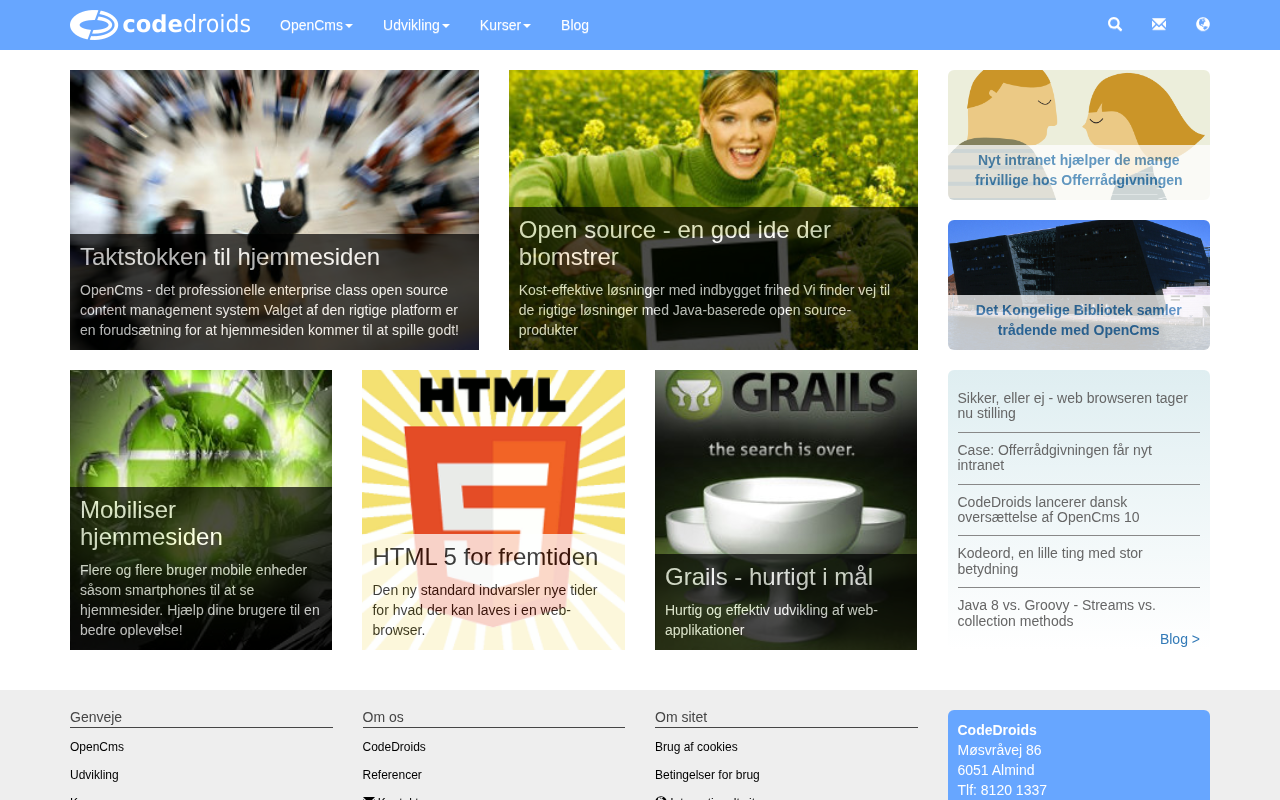This screenshot has height=800, width=1280.
Task: Click the globe language icon in the navbar
Action: 1203,25
